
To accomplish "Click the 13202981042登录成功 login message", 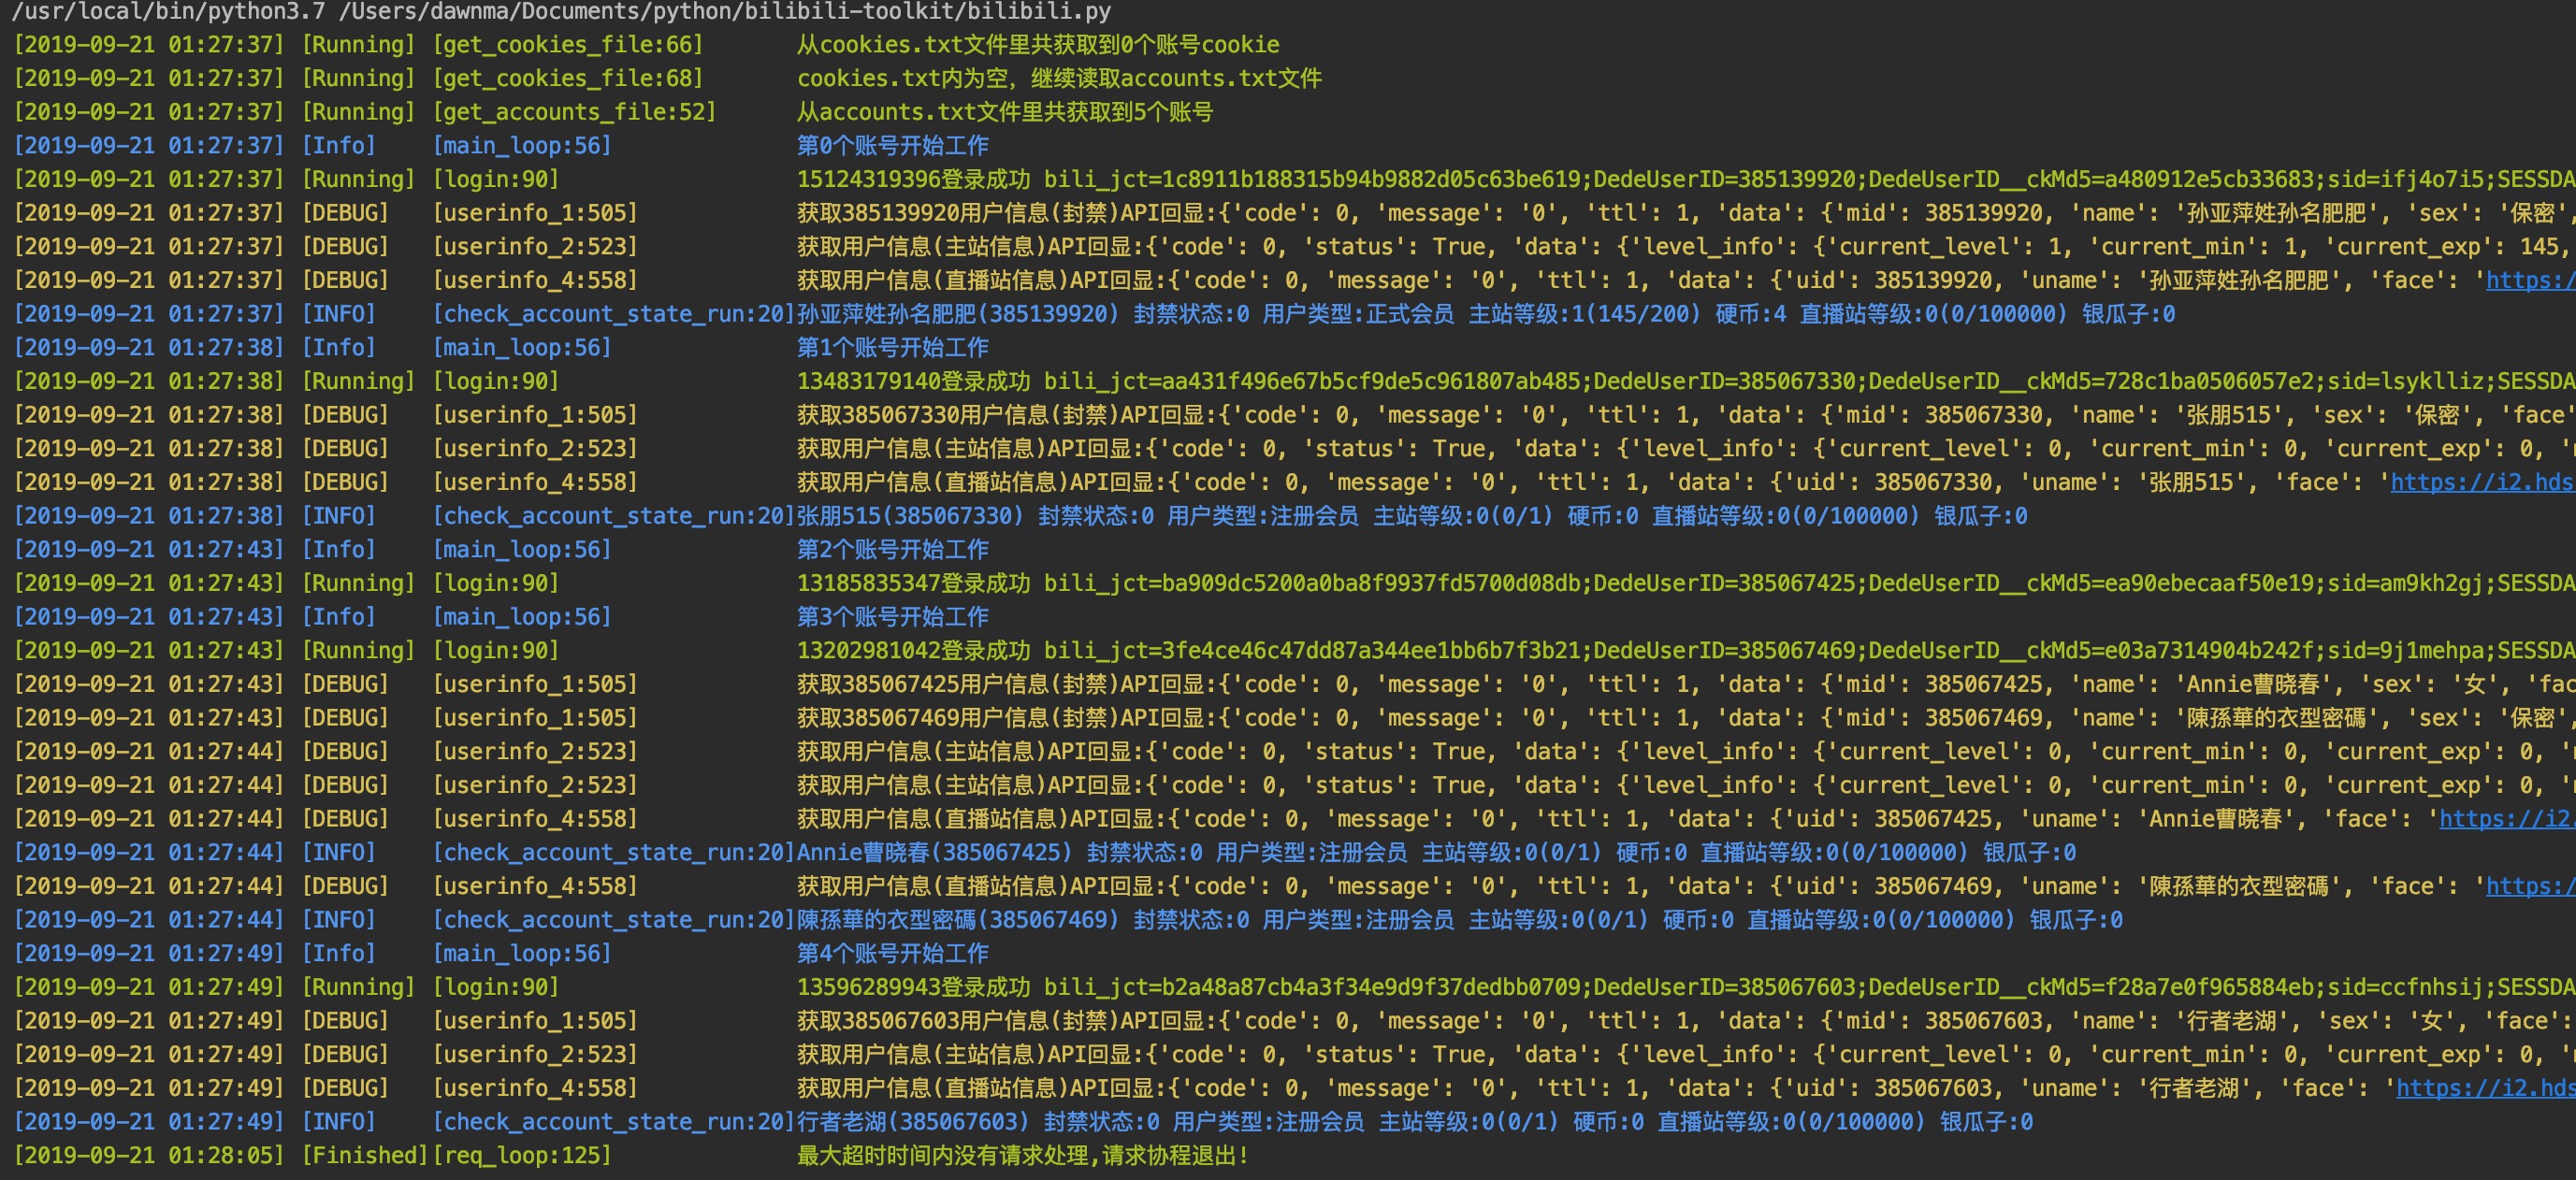I will (913, 651).
